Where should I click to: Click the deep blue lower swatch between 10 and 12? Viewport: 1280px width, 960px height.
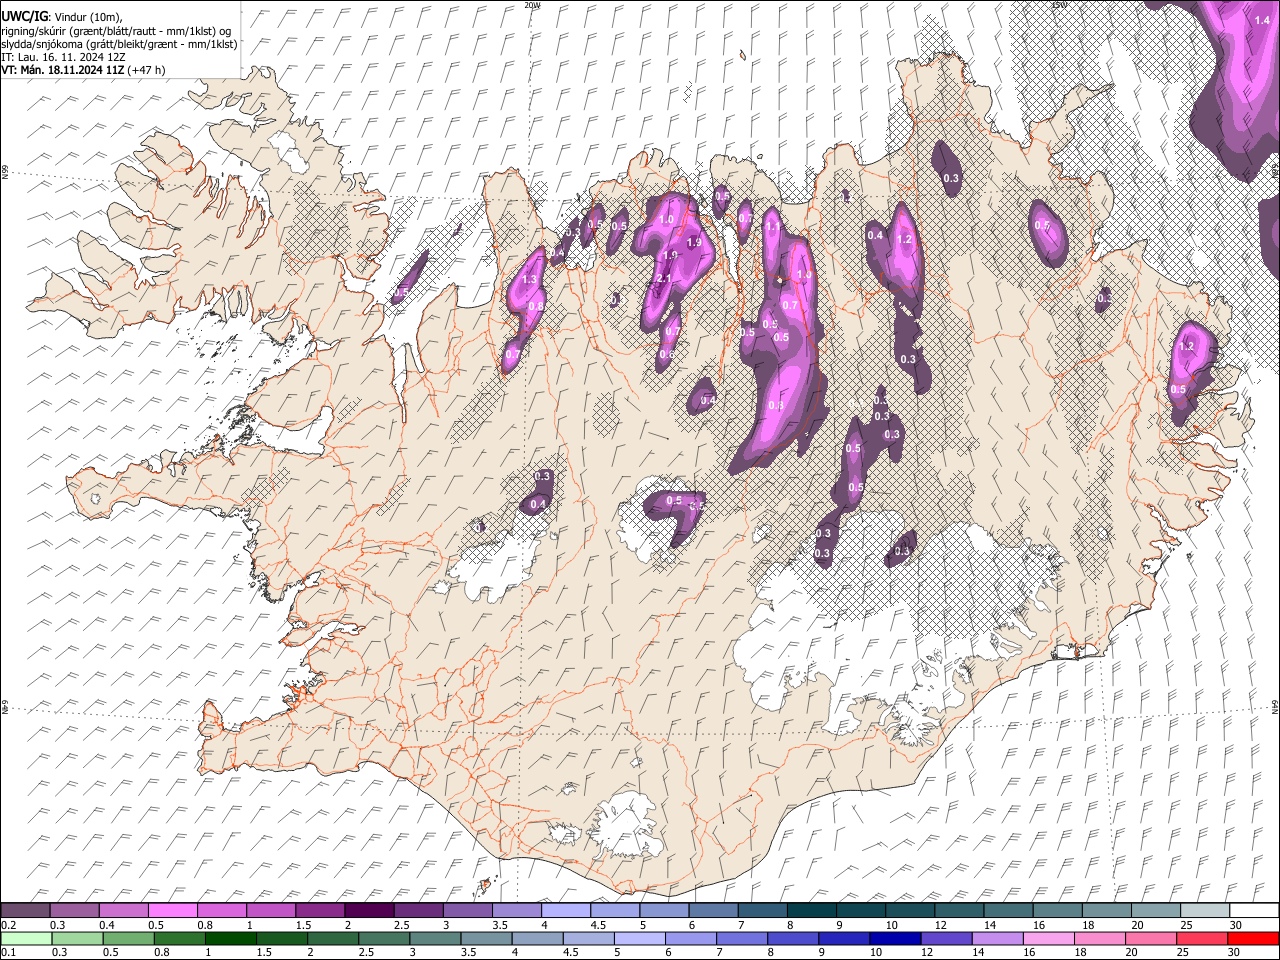click(x=894, y=939)
